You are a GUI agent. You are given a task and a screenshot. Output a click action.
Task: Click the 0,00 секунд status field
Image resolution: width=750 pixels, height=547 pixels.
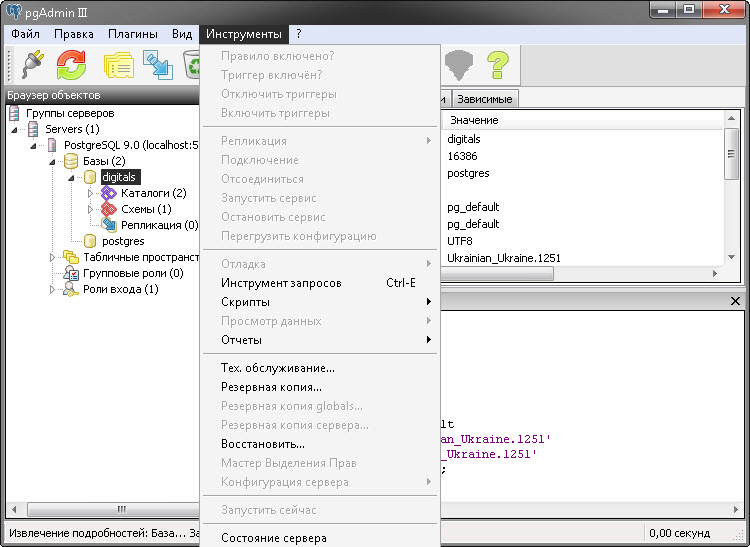(x=680, y=533)
